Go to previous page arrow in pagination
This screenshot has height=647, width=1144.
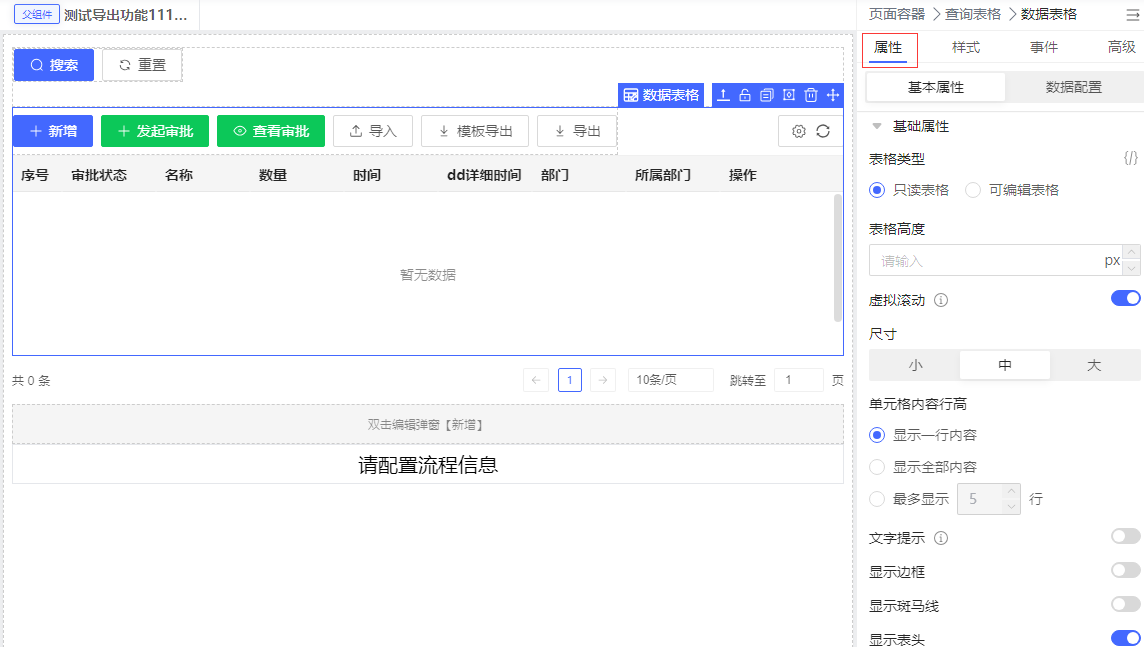point(536,380)
